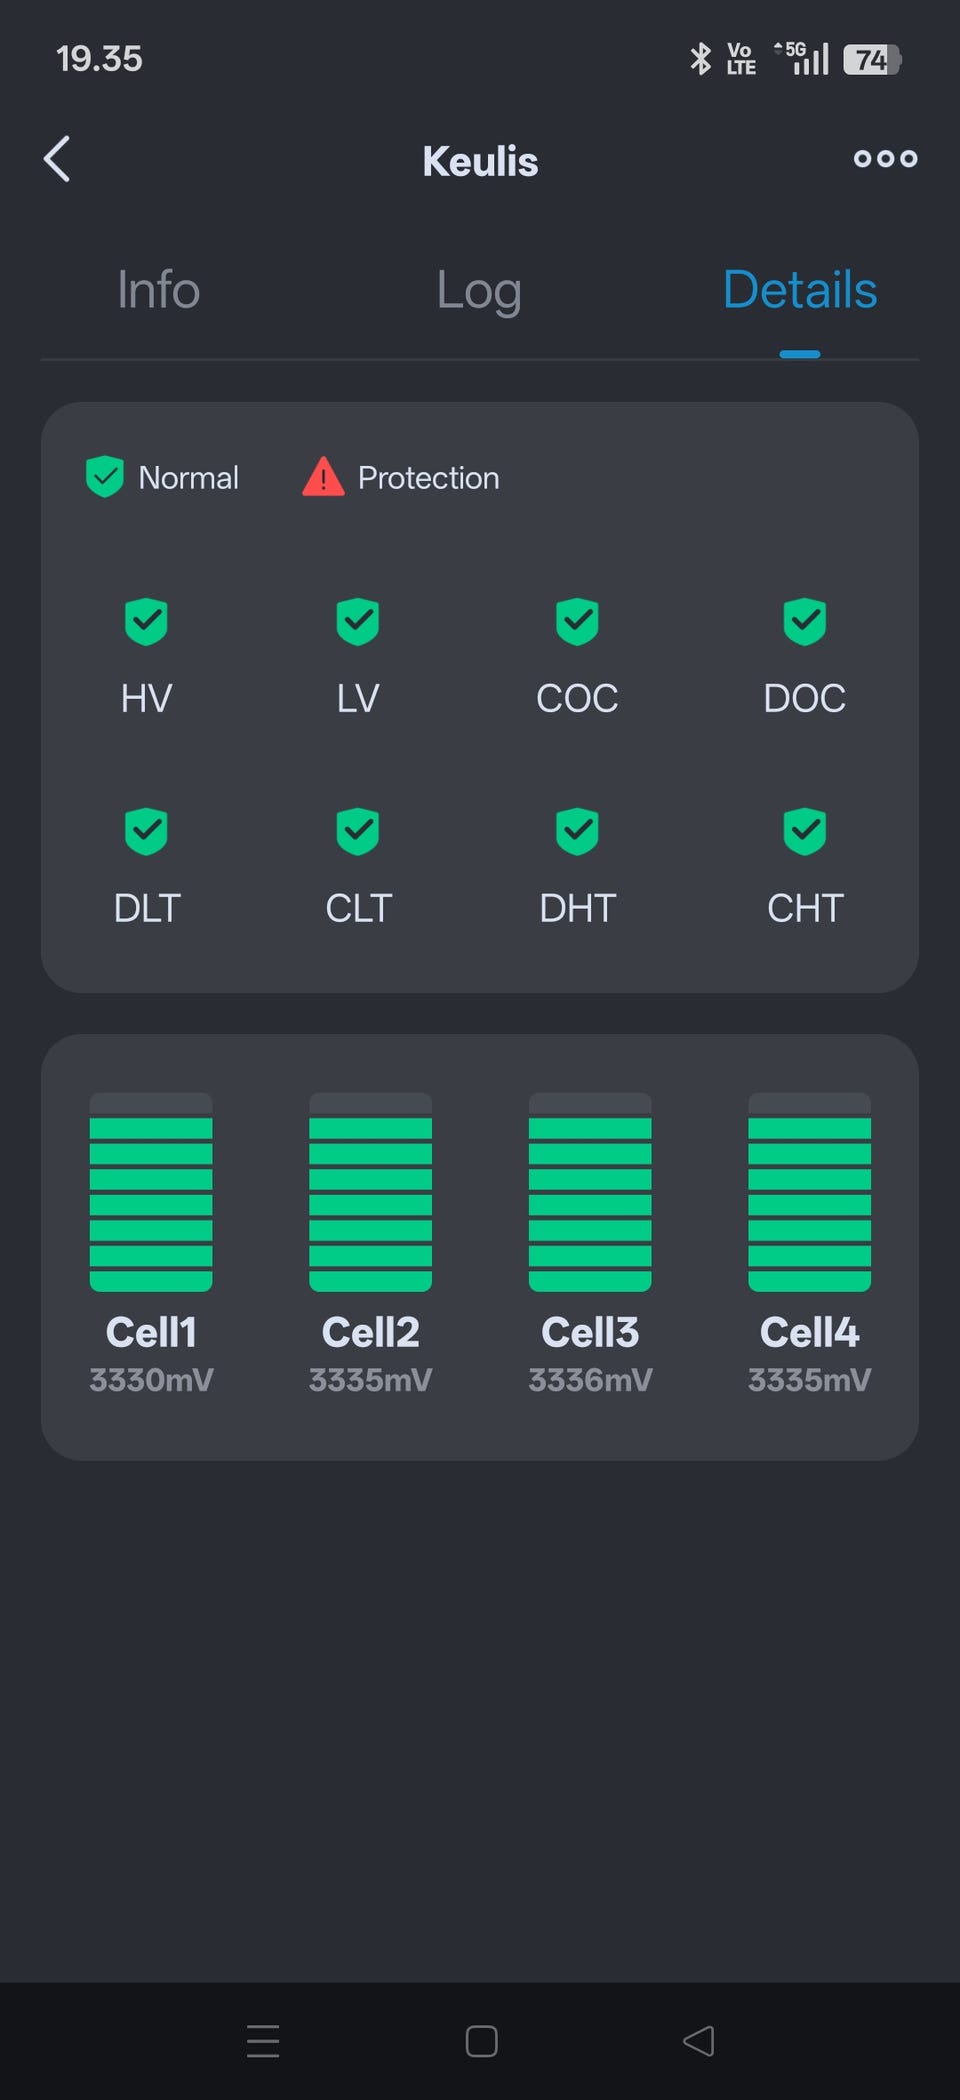Tap the HV protection shield icon
The image size is (960, 2100).
point(146,622)
